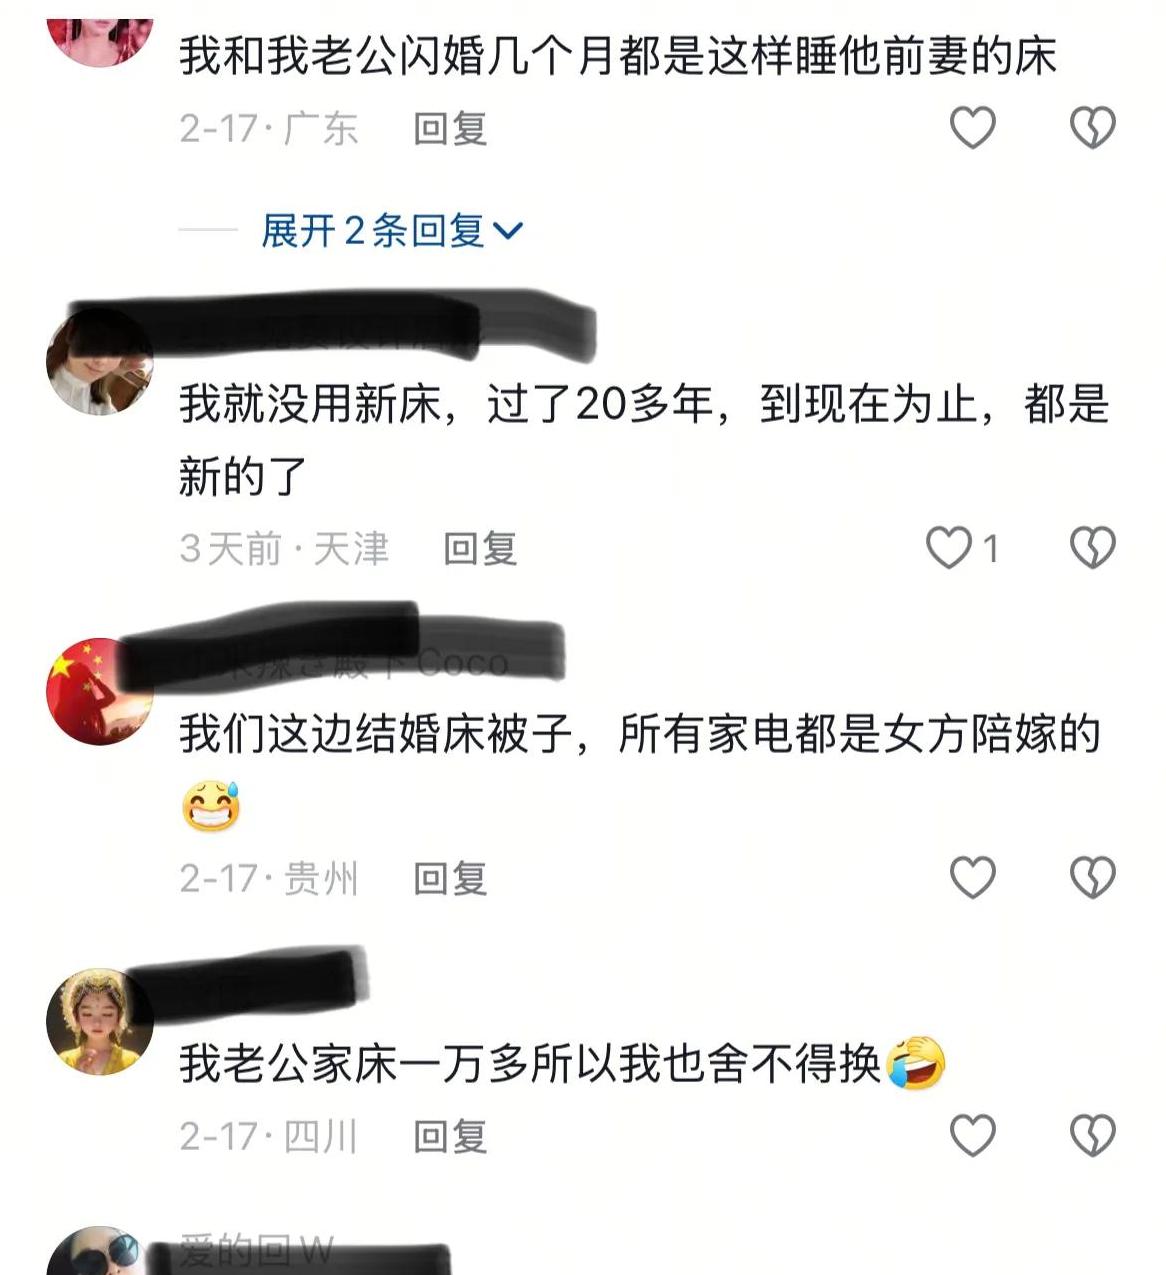Viewport: 1166px width, 1275px height.
Task: Reply to the 2-17 四川 comment
Action: coord(450,1136)
